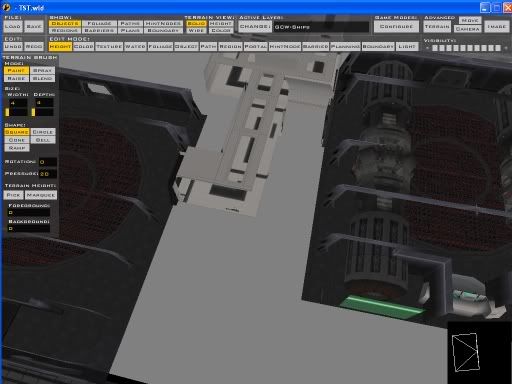
Task: Switch edit mode to Color
Action: pos(84,47)
